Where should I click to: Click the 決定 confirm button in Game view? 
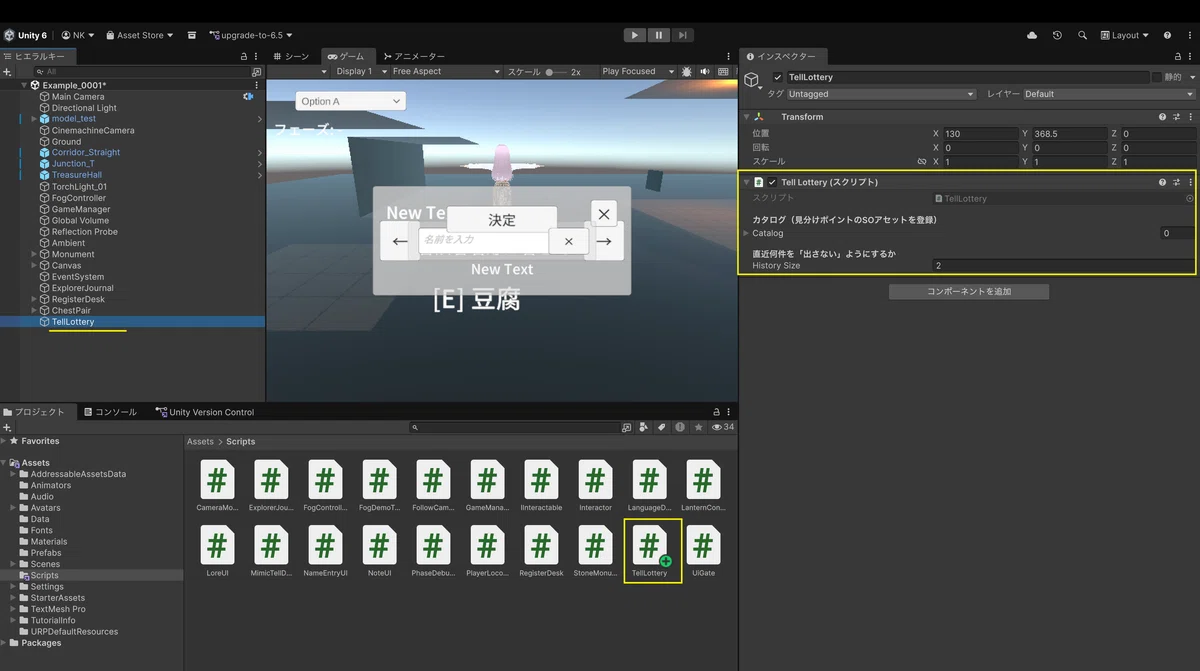tap(502, 220)
